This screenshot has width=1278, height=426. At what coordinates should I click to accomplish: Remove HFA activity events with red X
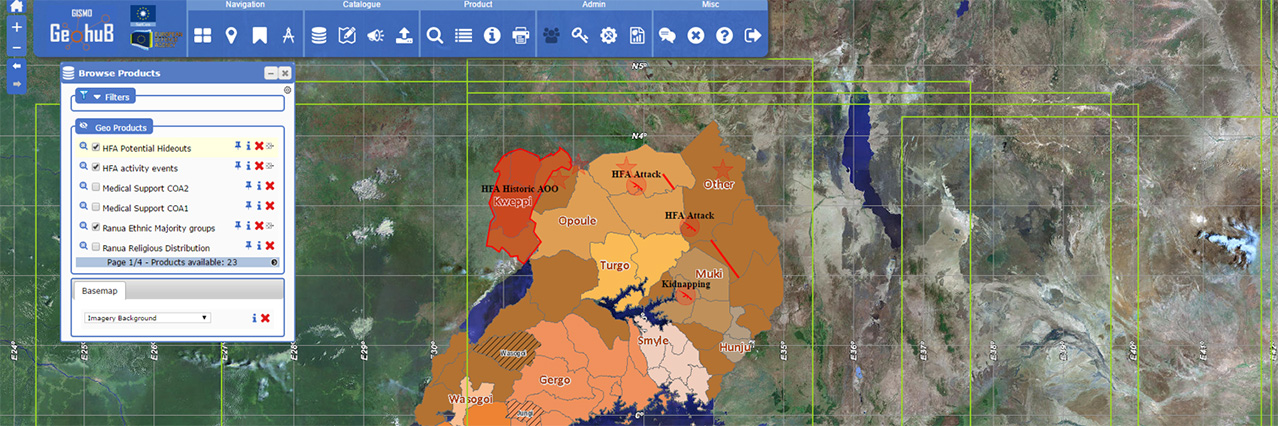click(259, 167)
